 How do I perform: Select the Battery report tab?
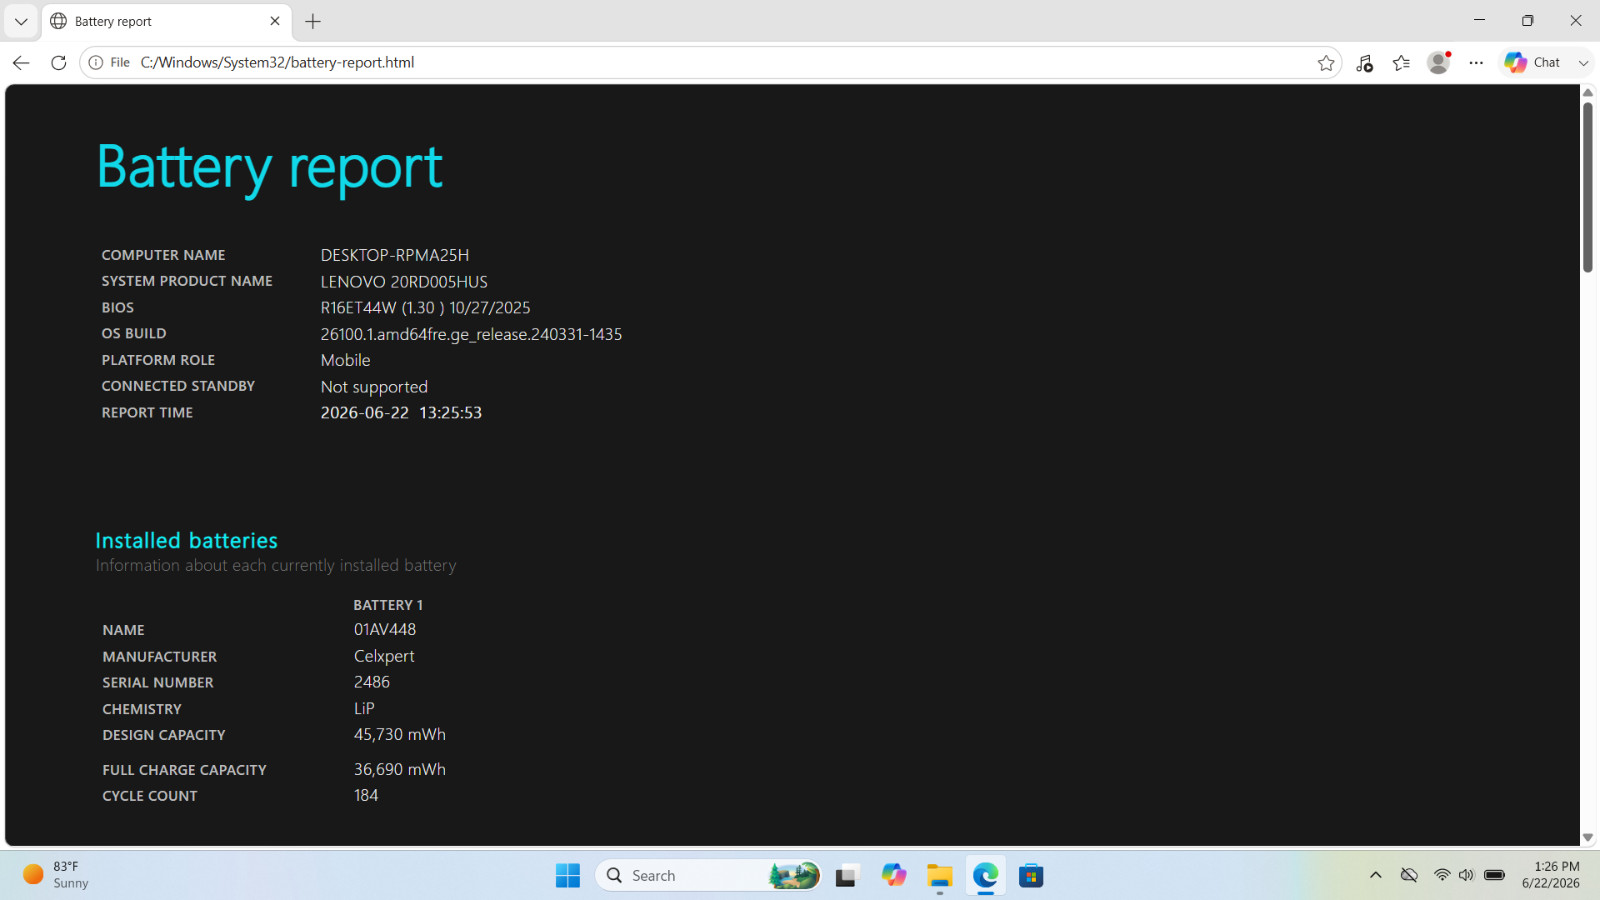tap(165, 21)
